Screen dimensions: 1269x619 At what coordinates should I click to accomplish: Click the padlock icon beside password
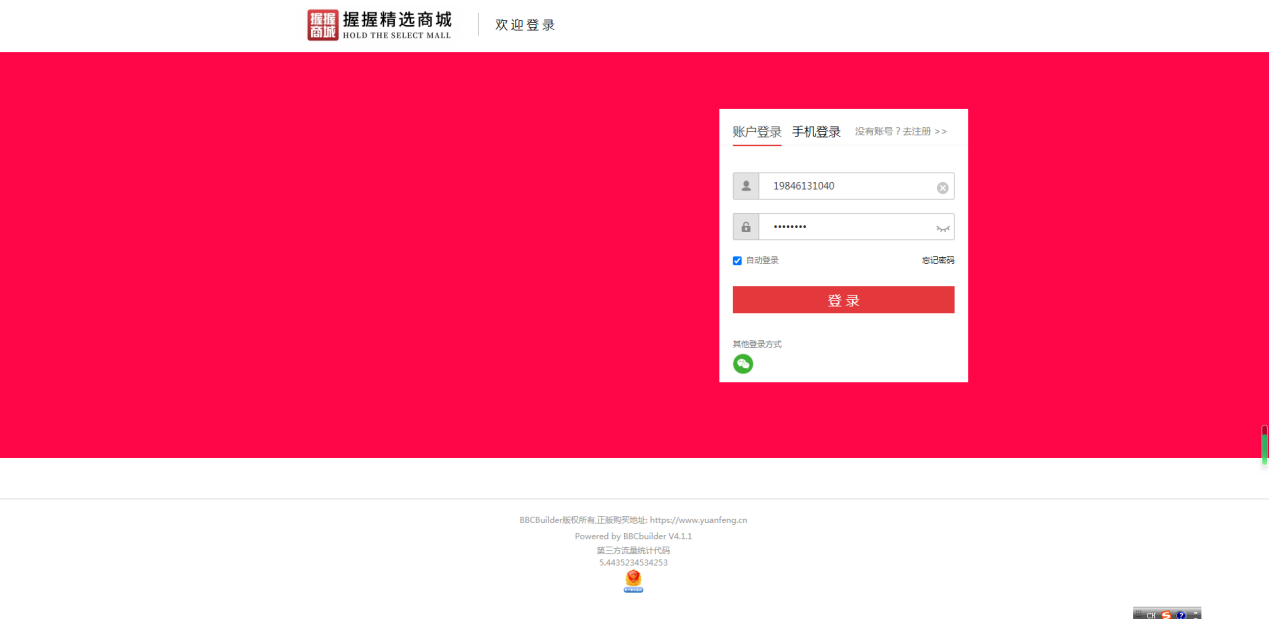click(x=746, y=227)
